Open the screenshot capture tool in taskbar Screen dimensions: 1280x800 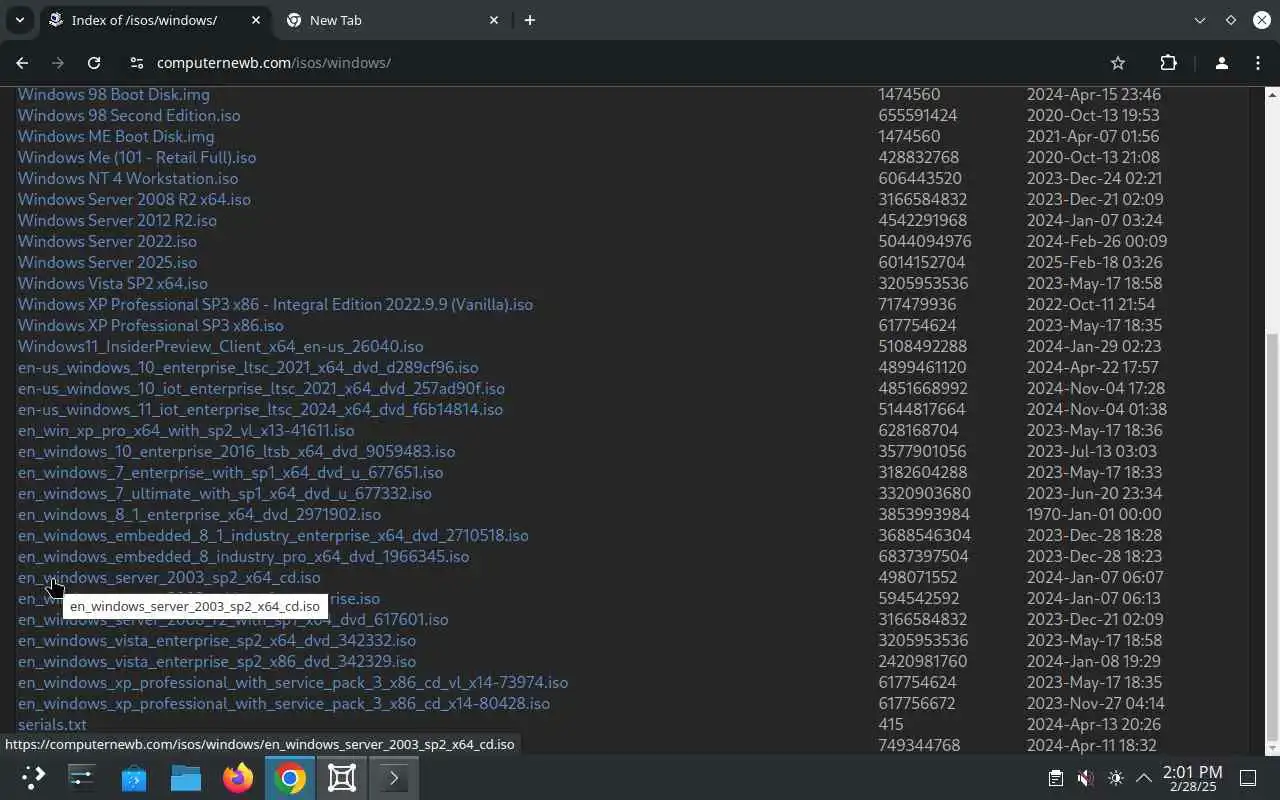click(342, 778)
